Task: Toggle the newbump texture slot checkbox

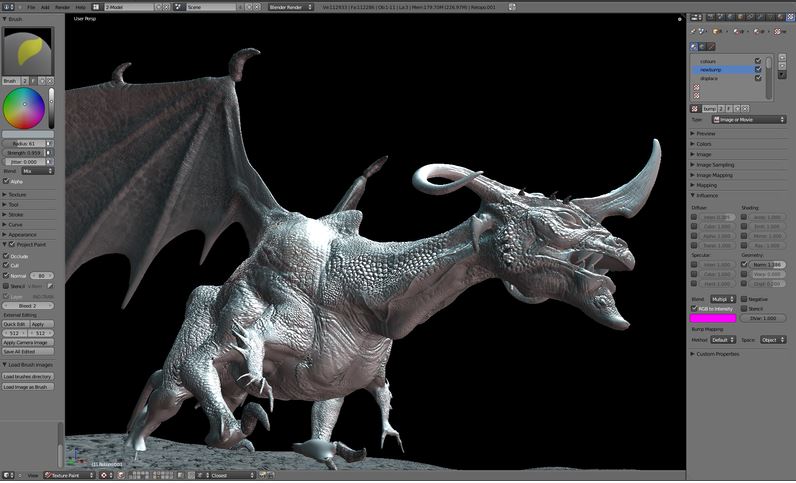Action: [x=758, y=69]
